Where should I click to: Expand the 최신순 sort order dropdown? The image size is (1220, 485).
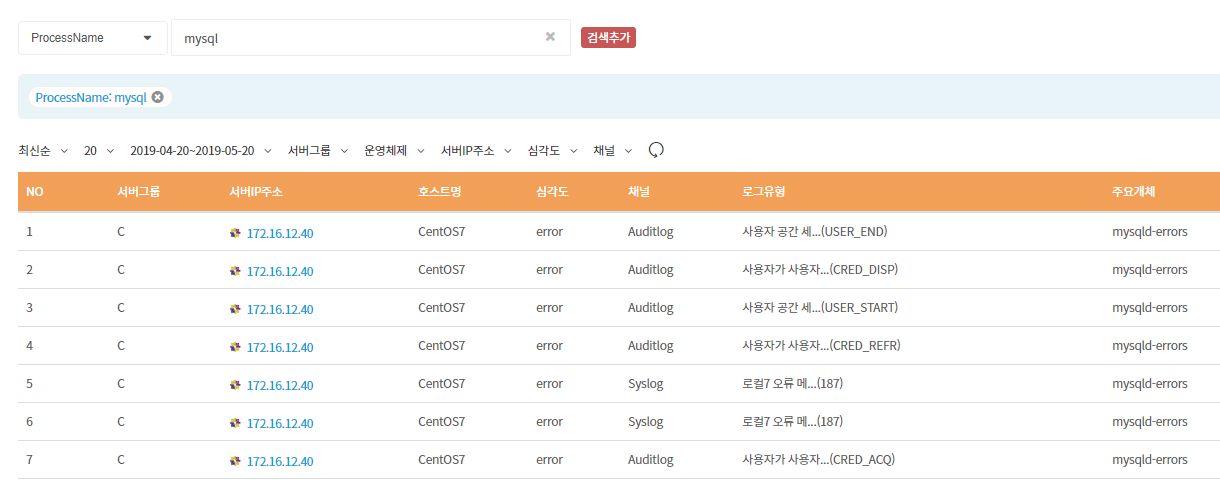43,151
